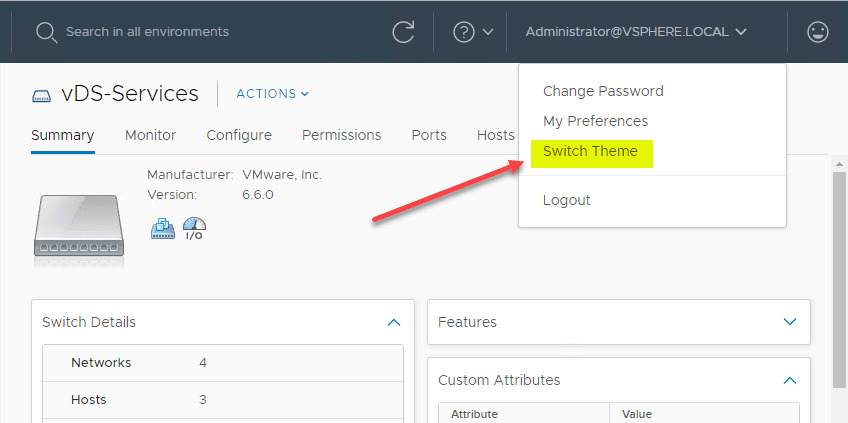Expand the Administrator@VSPHERE.LOCAL user menu

[x=636, y=32]
